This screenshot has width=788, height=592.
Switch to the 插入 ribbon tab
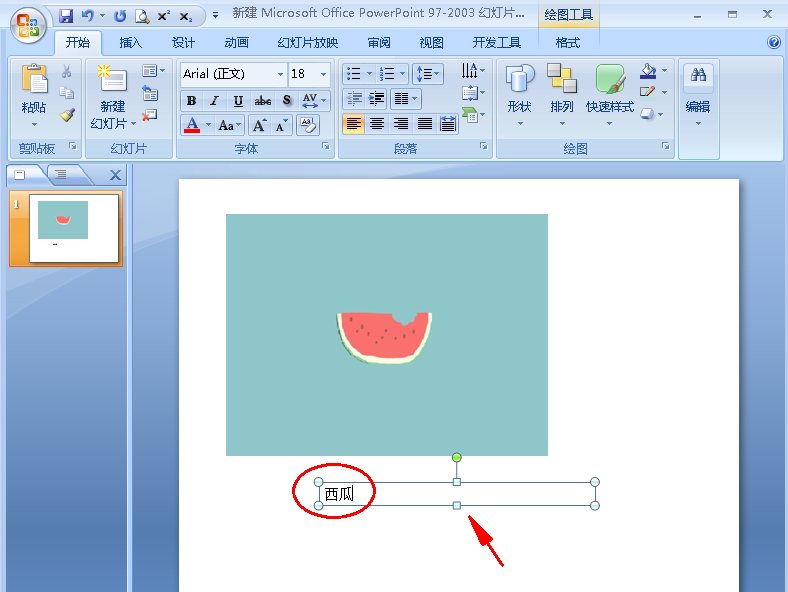131,43
